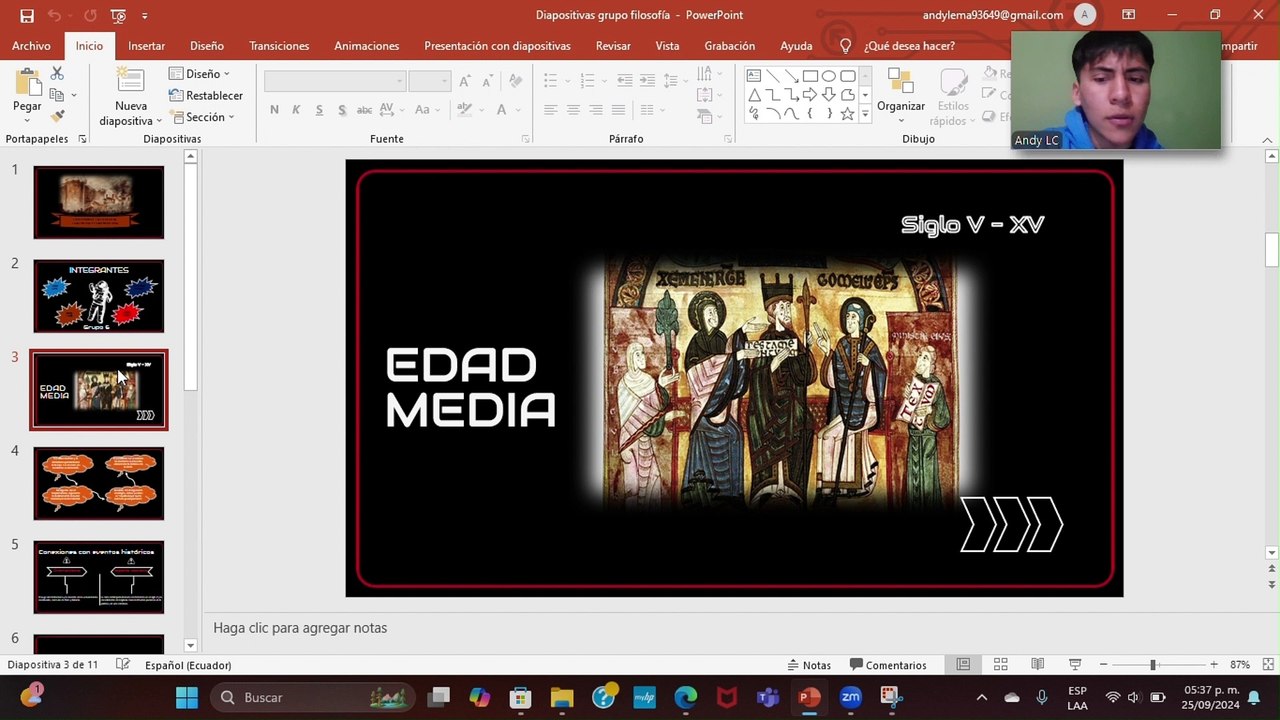1280x720 pixels.
Task: Open the Sección dropdown
Action: point(201,117)
